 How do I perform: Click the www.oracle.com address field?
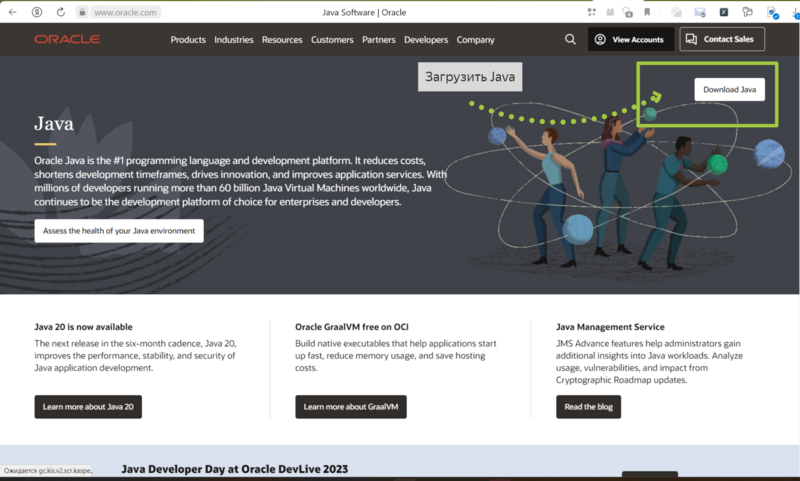pos(126,12)
